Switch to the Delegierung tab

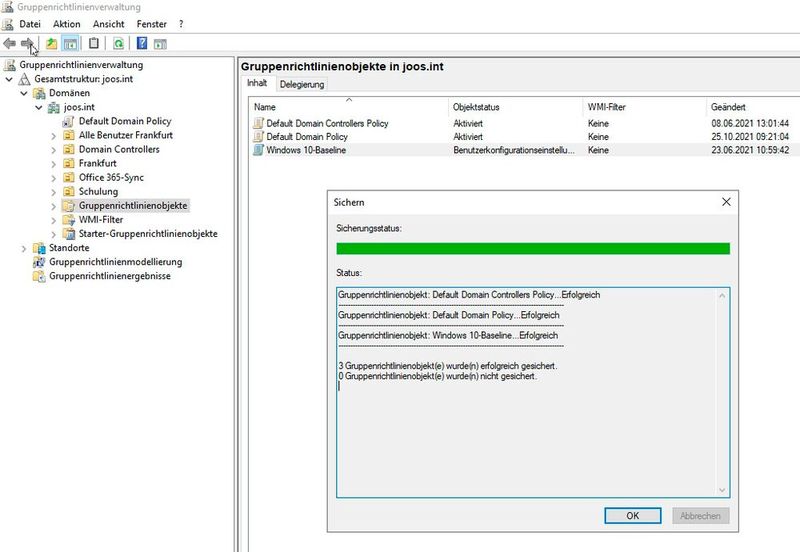pos(302,85)
